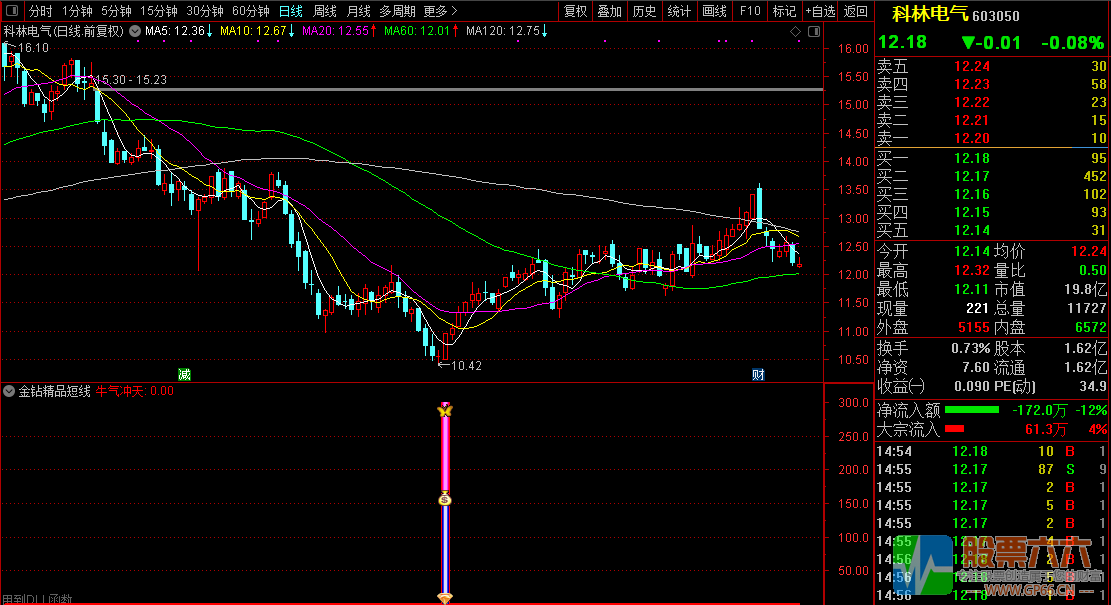Click the 复权 adjustment button
Viewport: 1111px width, 605px height.
[575, 11]
